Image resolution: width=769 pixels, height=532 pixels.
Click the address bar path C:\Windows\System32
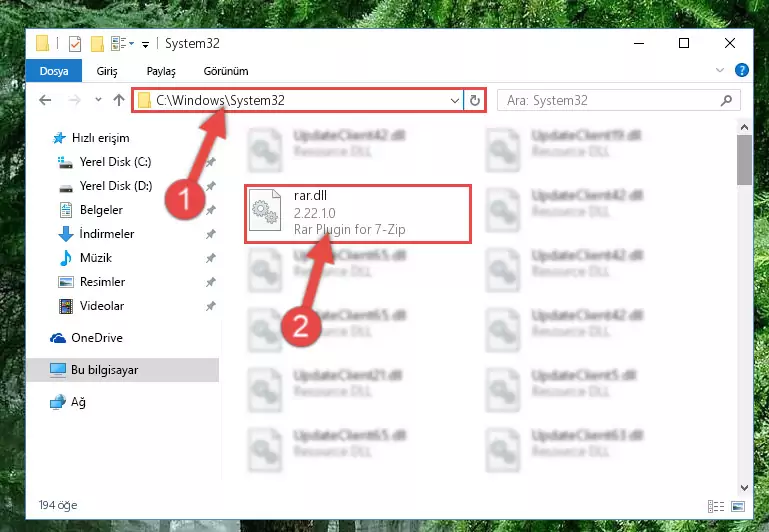pyautogui.click(x=220, y=101)
